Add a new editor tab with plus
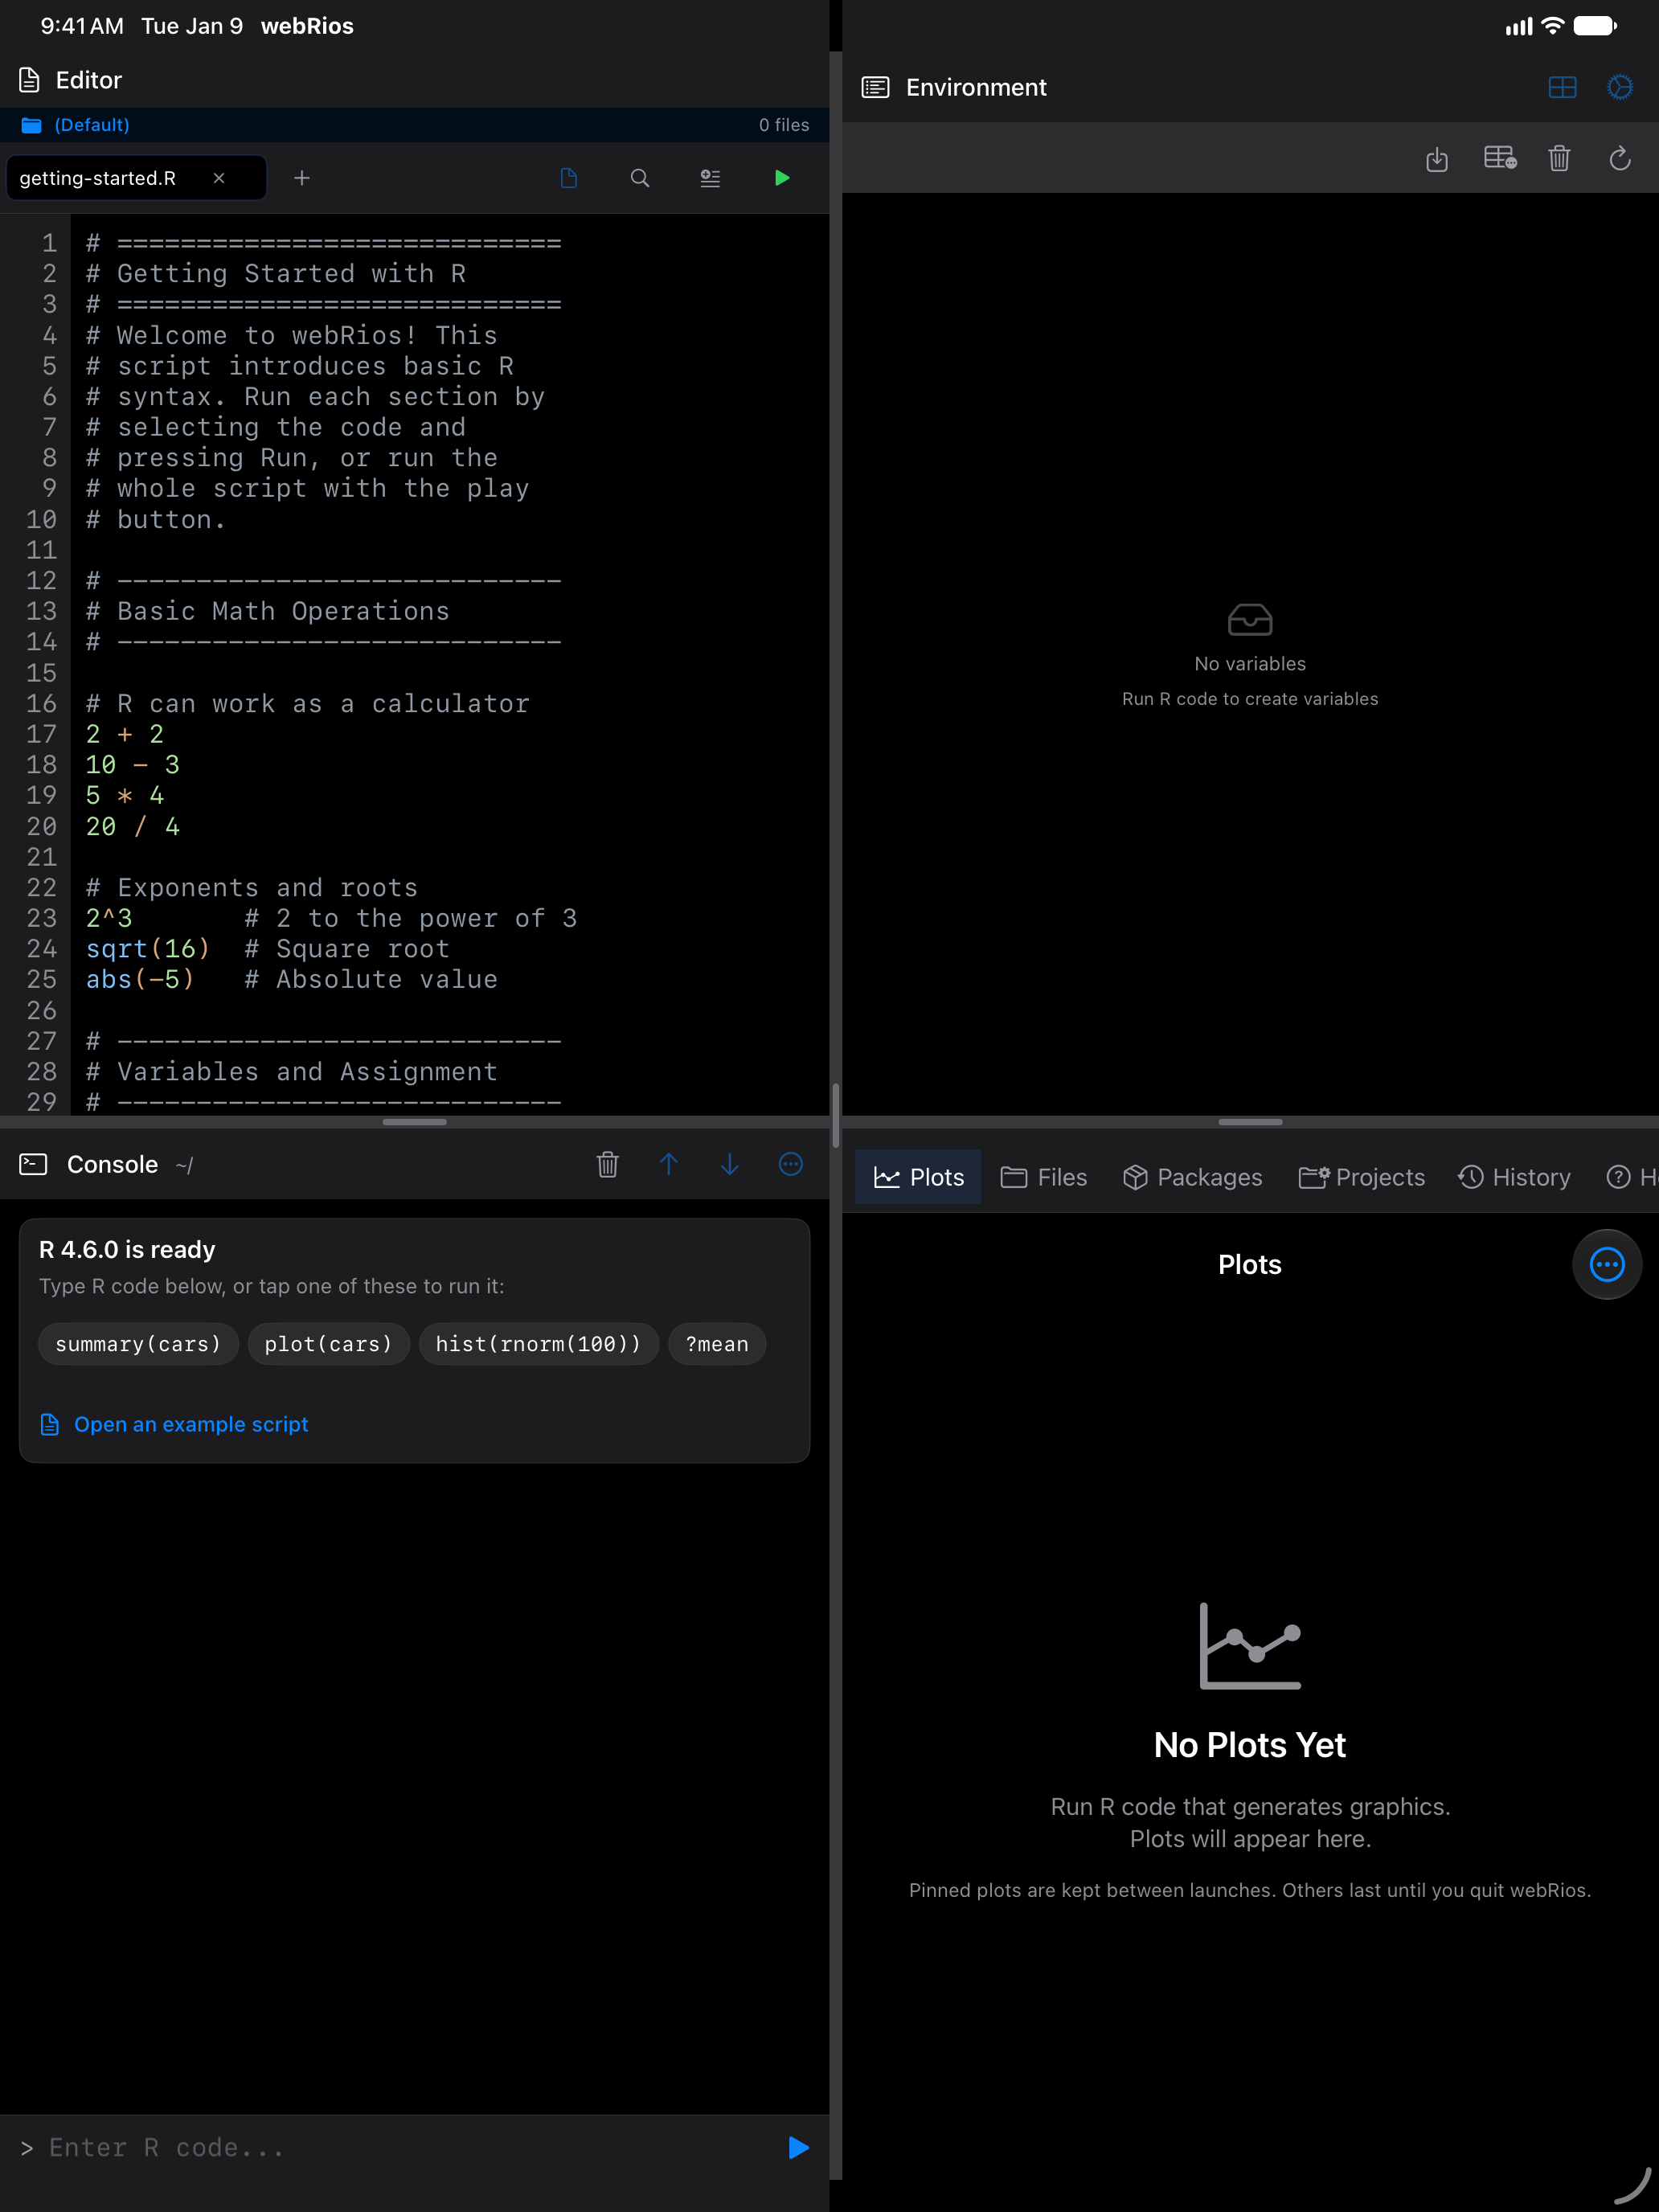This screenshot has width=1659, height=2212. tap(302, 178)
